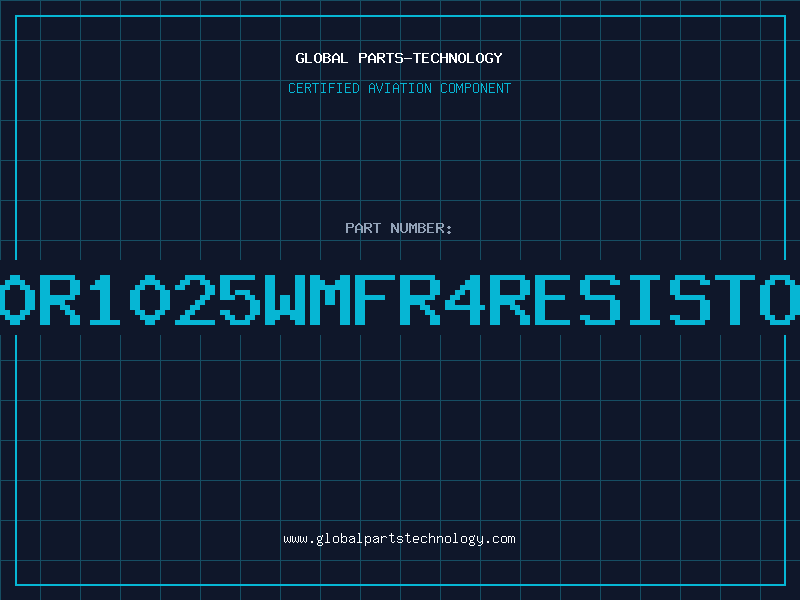This screenshot has height=600, width=800.
Task: Click the PART NUMBER: label
Action: [x=399, y=228]
